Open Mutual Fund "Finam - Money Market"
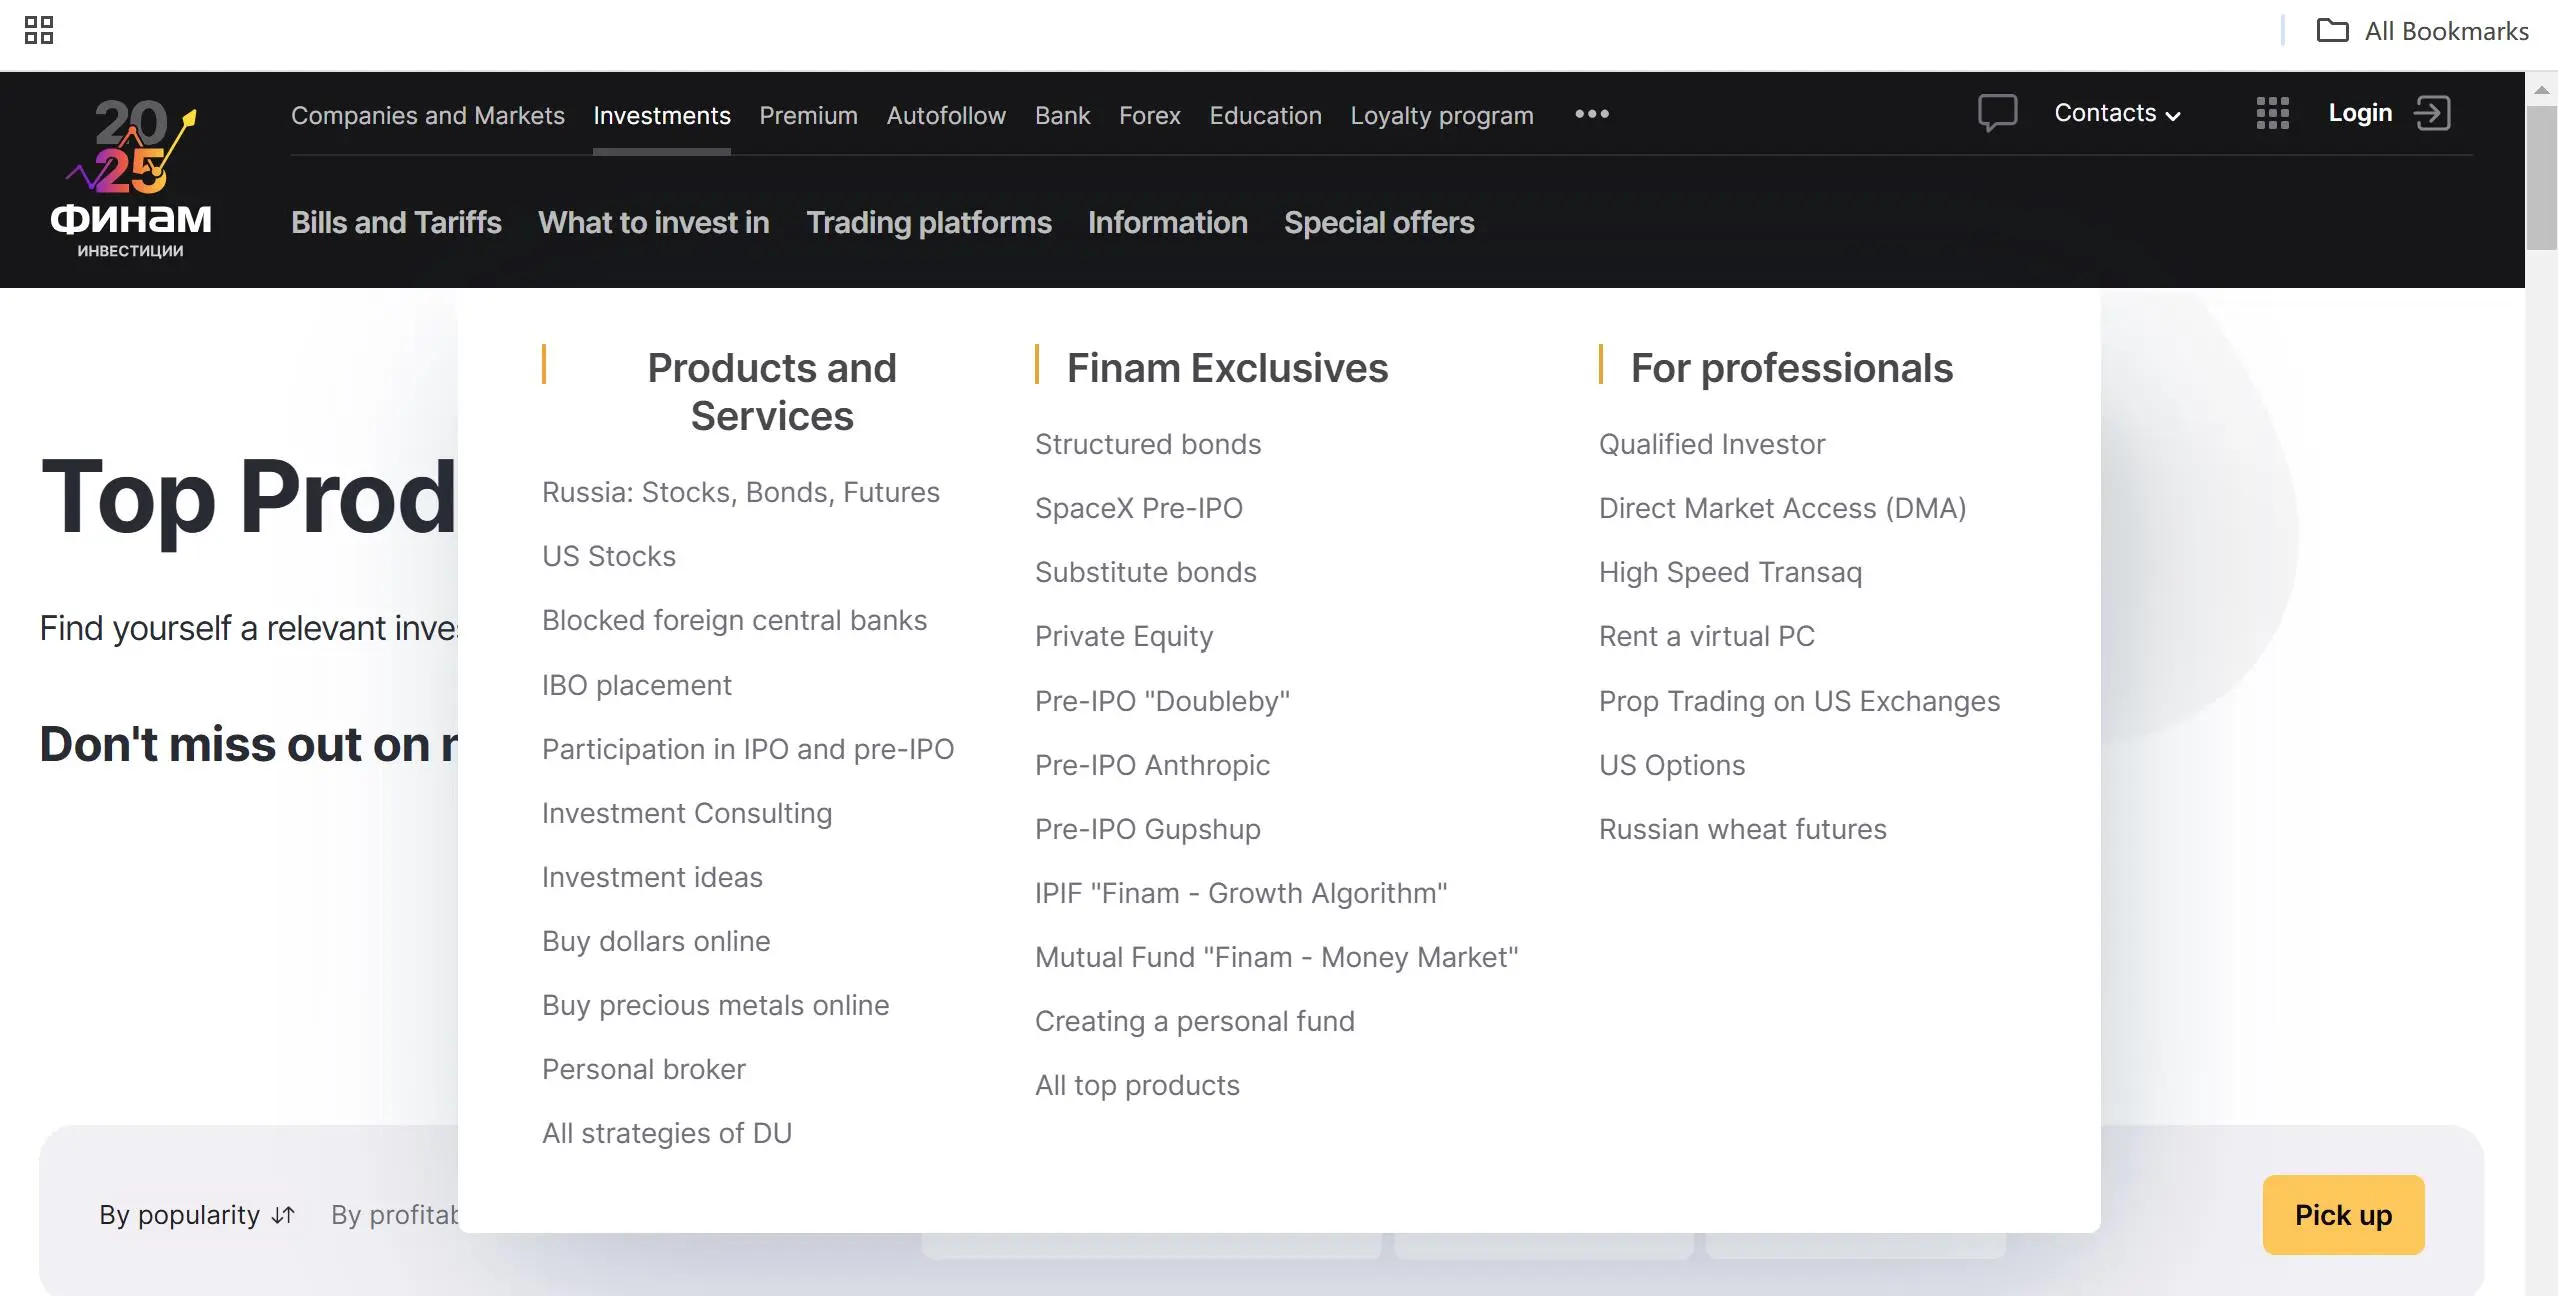The image size is (2558, 1296). 1277,957
